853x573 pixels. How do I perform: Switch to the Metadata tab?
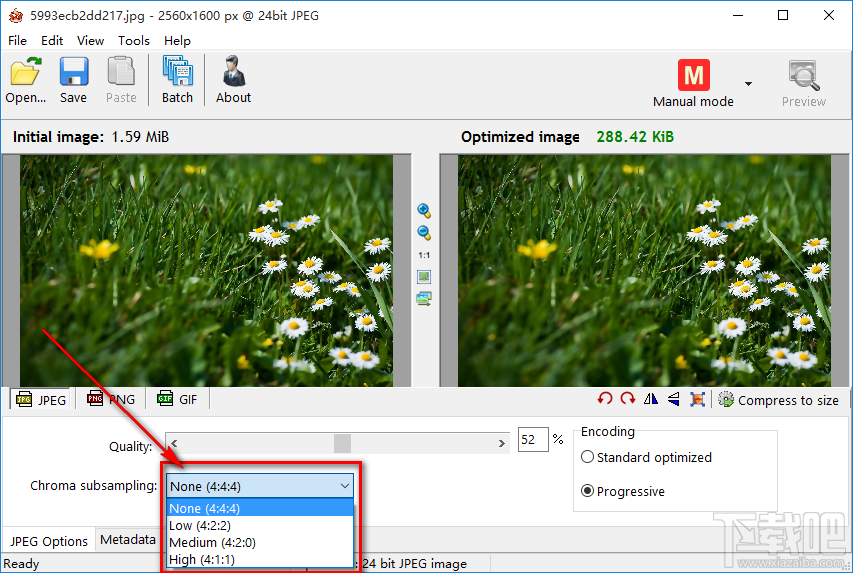point(128,540)
